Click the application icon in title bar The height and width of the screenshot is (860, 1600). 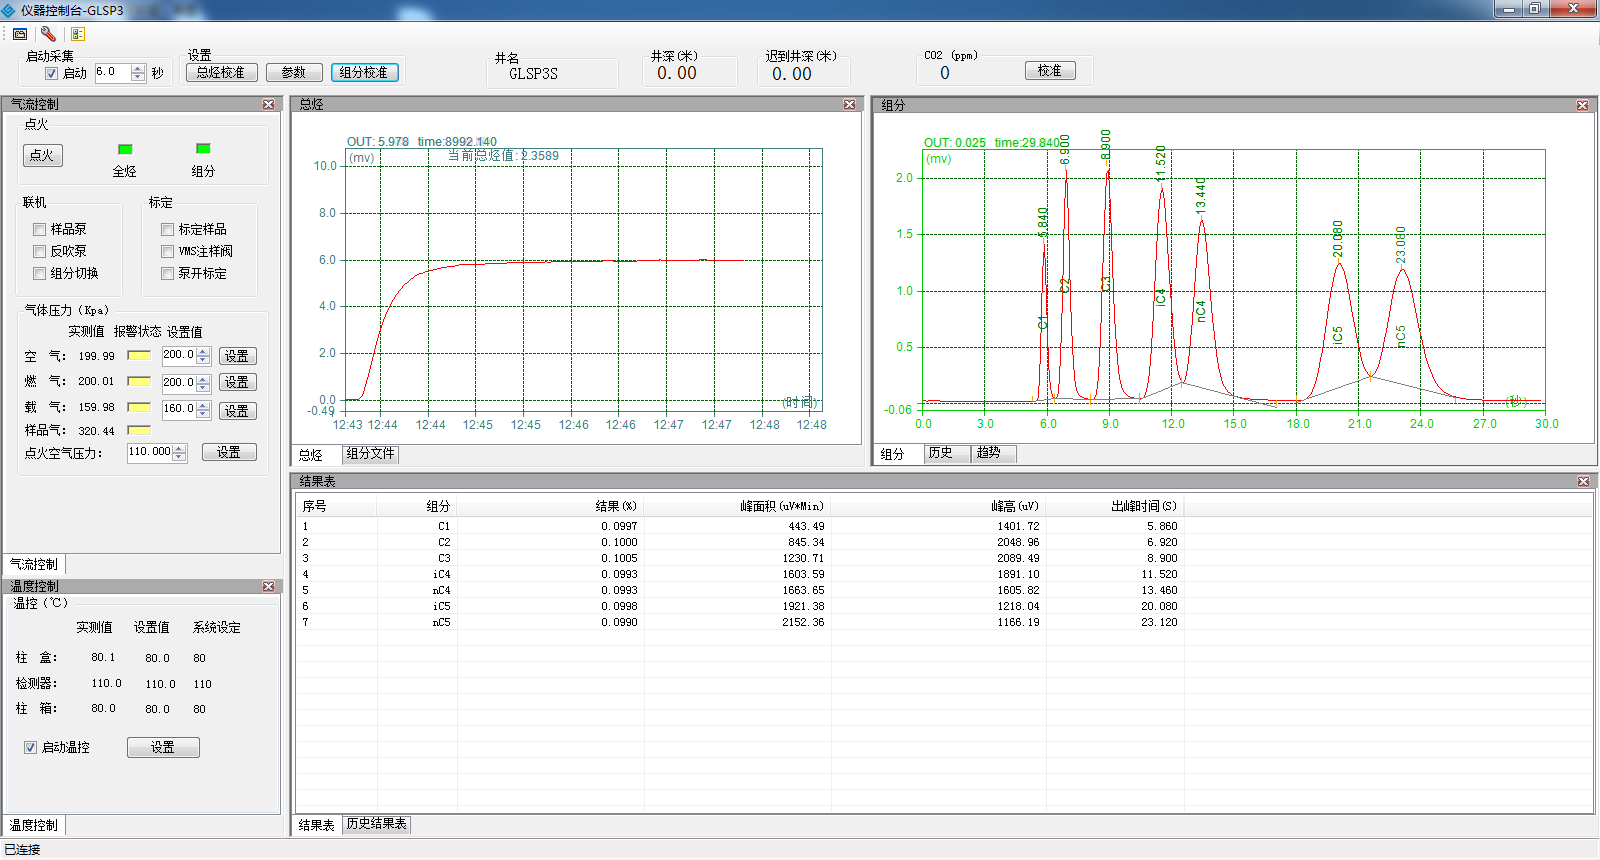pos(10,10)
